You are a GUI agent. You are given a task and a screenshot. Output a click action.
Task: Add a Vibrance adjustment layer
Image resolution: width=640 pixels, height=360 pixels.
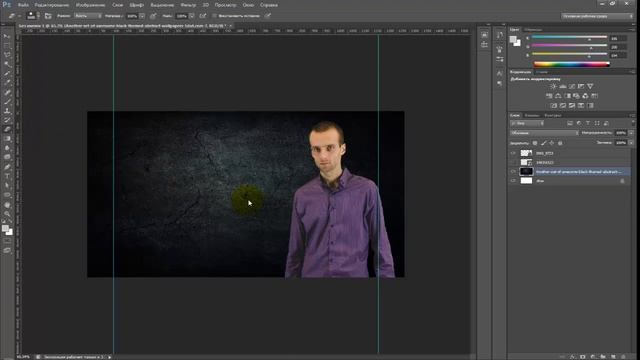click(x=590, y=87)
